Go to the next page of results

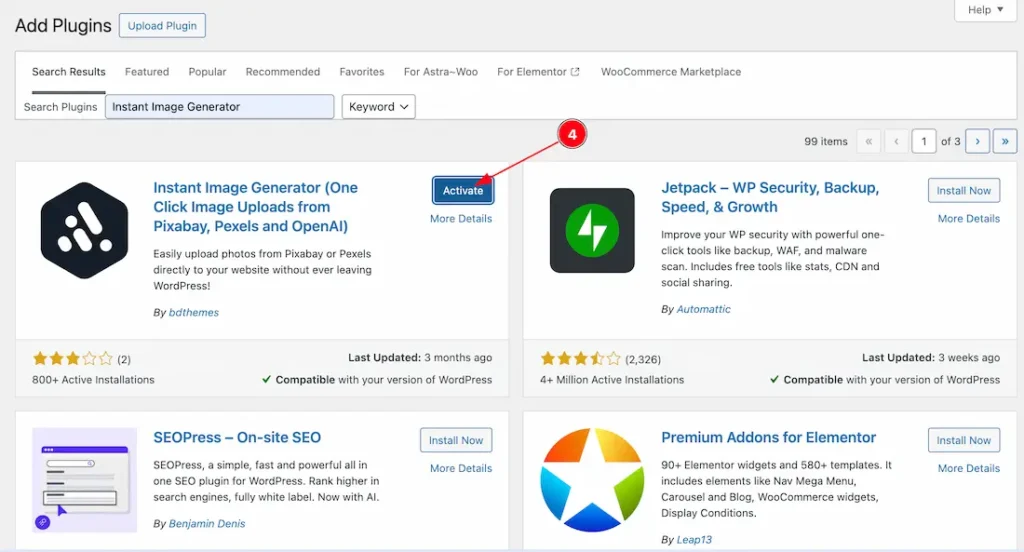coord(978,141)
